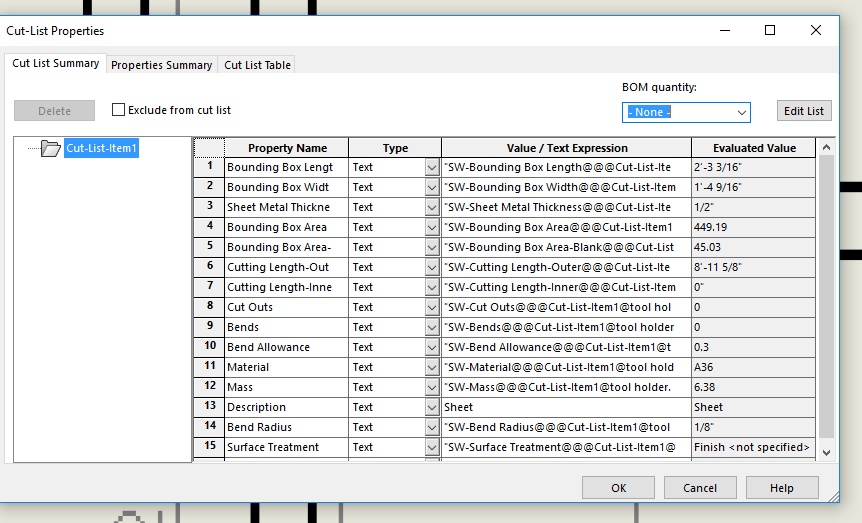Click the folder icon beside Cut-List-Item1
This screenshot has width=862, height=523.
tap(51, 148)
